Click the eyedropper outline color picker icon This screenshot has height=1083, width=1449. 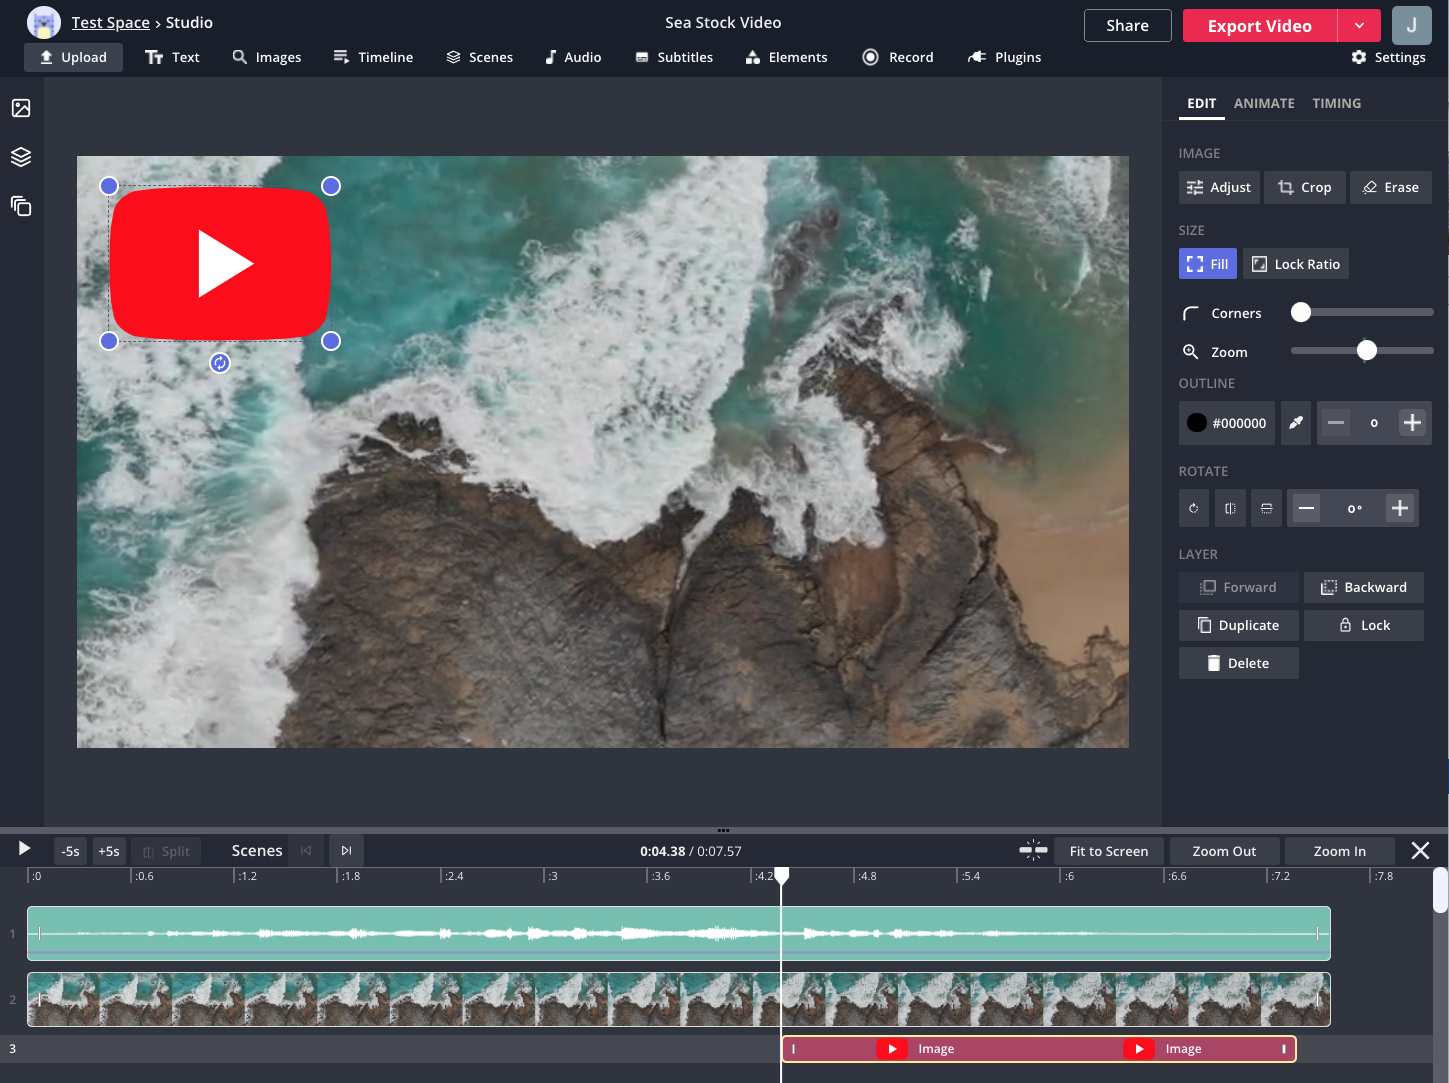coord(1295,423)
